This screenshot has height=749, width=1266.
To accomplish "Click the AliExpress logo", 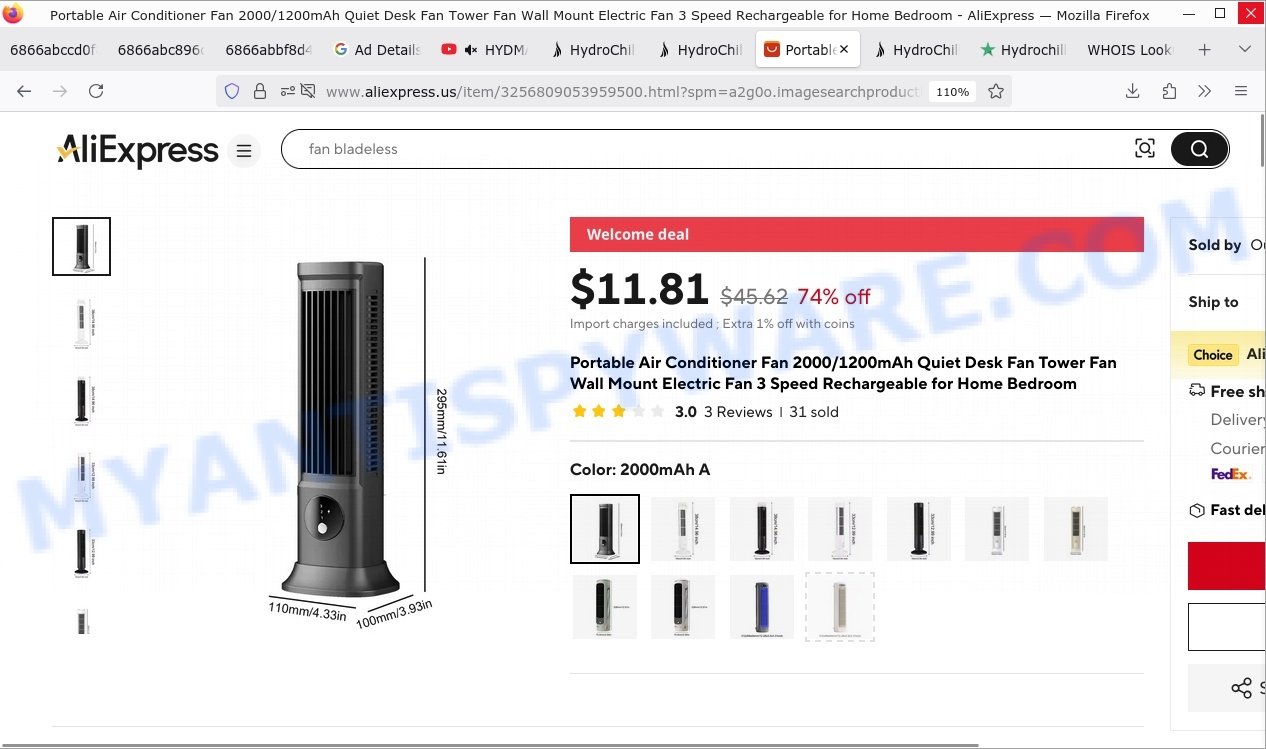I will [137, 151].
